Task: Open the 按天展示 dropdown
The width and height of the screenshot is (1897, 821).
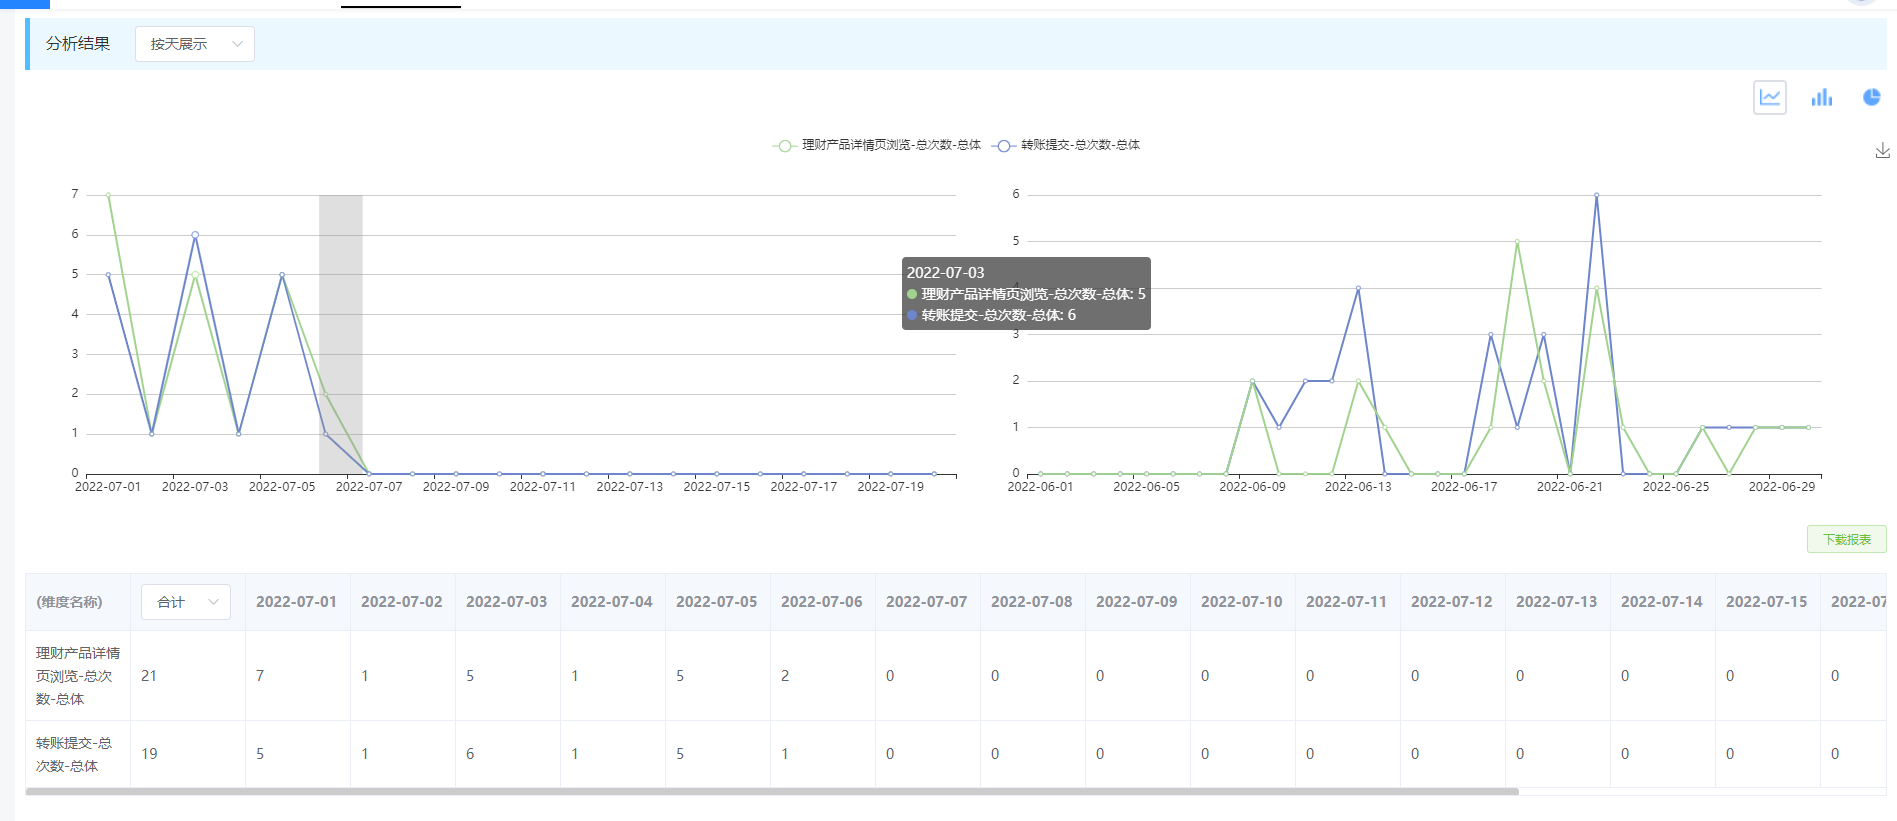Action: [195, 44]
